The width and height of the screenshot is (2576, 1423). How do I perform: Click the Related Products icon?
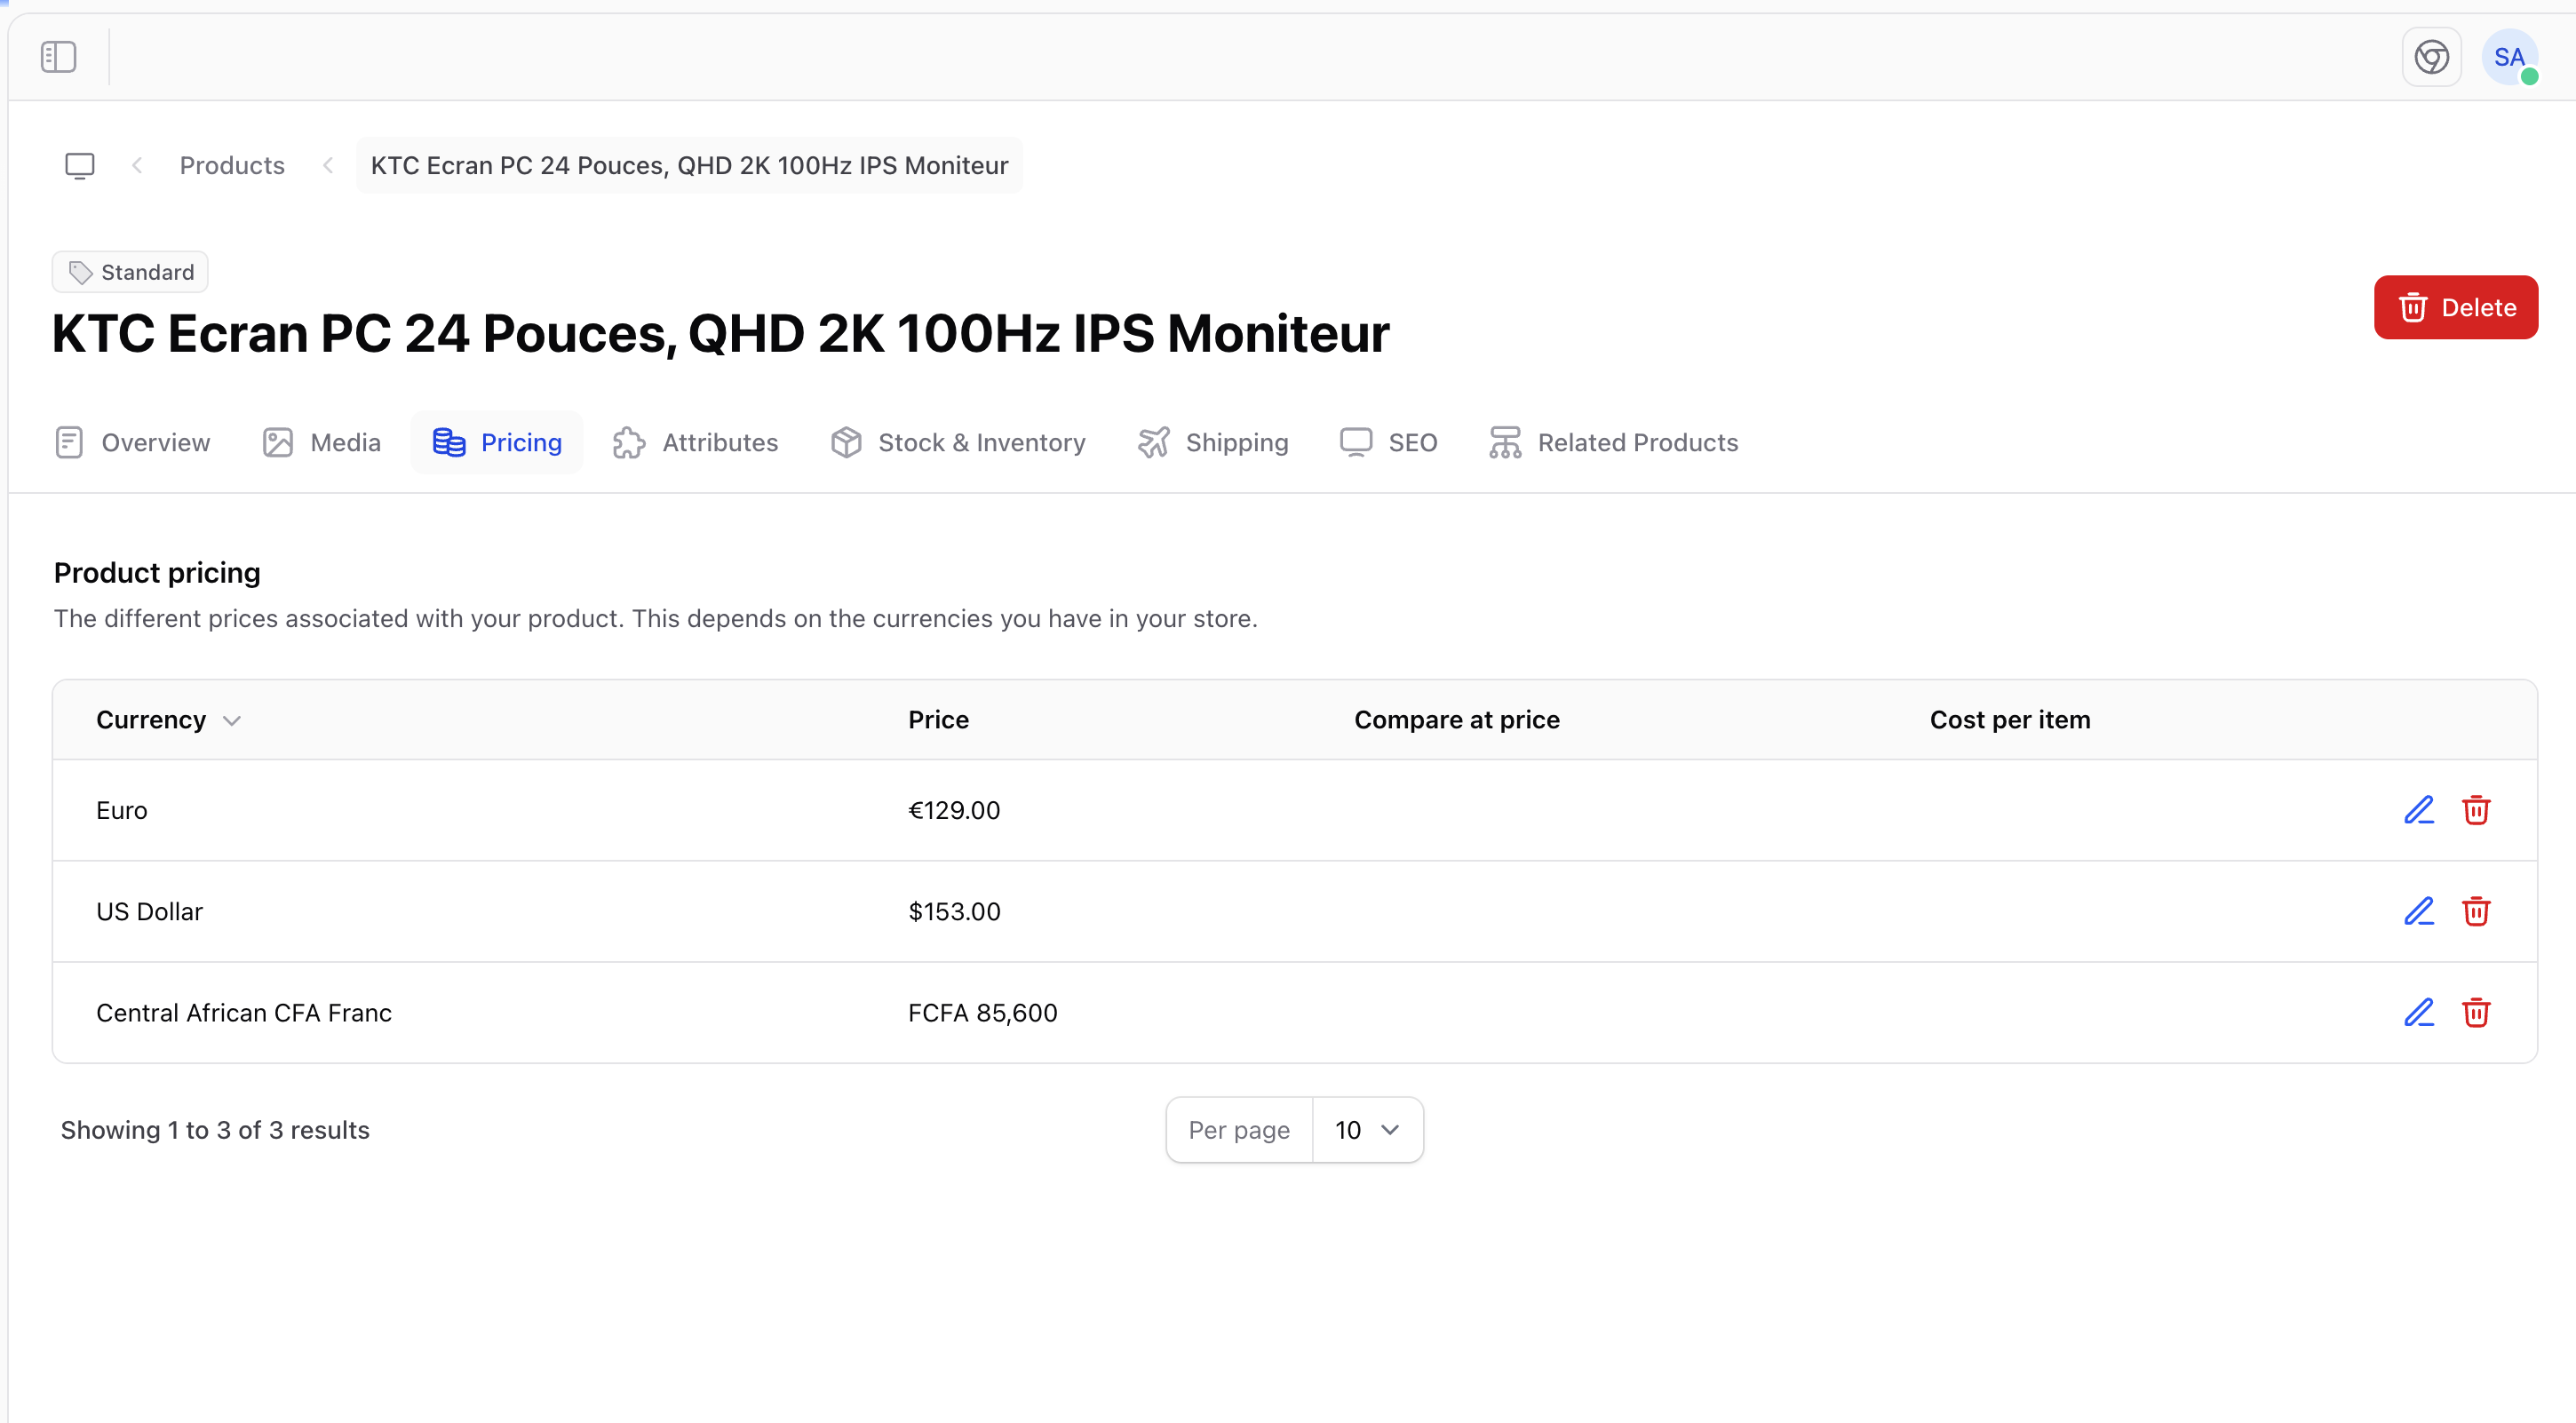[x=1504, y=442]
